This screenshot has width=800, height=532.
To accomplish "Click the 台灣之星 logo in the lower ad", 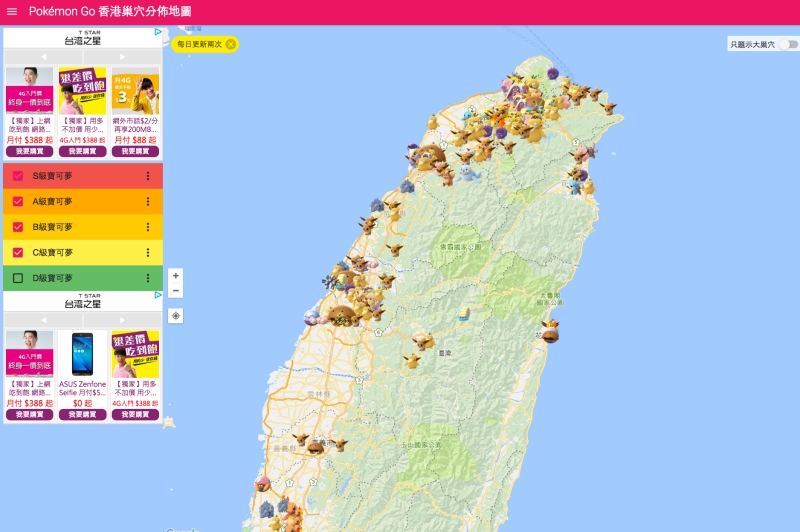I will point(82,301).
